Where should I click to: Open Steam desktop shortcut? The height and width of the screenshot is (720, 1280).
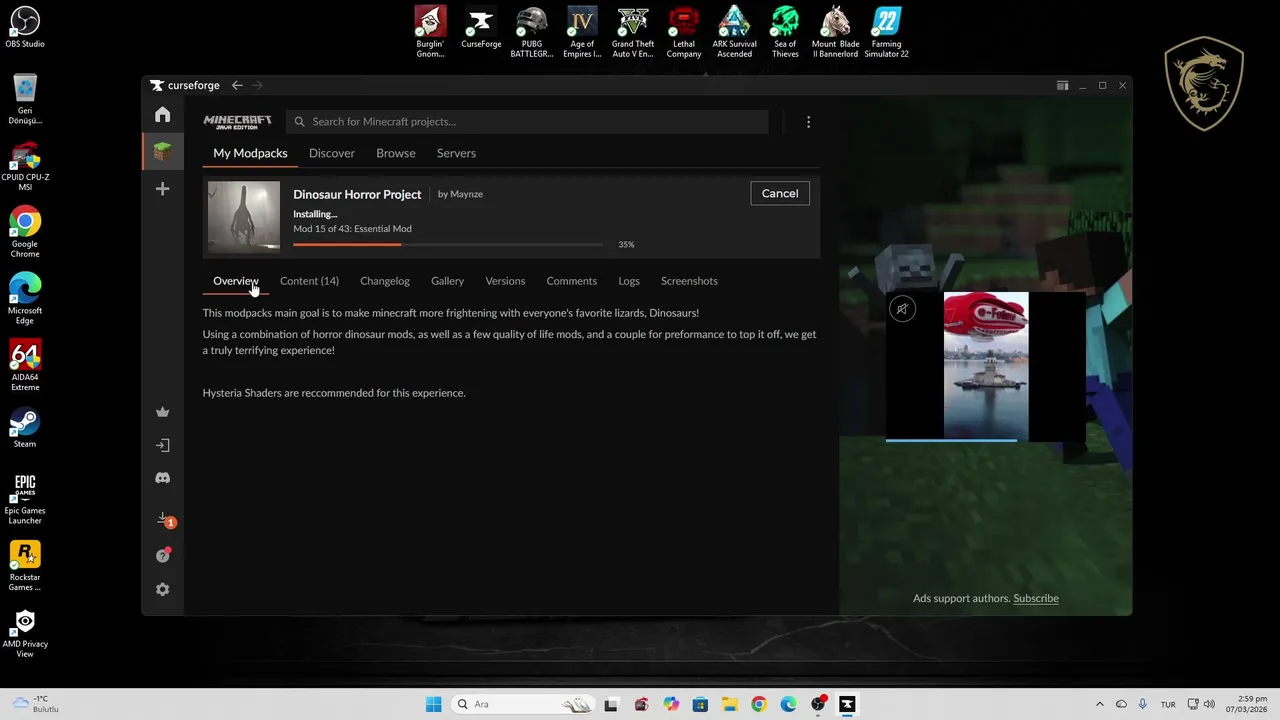25,428
